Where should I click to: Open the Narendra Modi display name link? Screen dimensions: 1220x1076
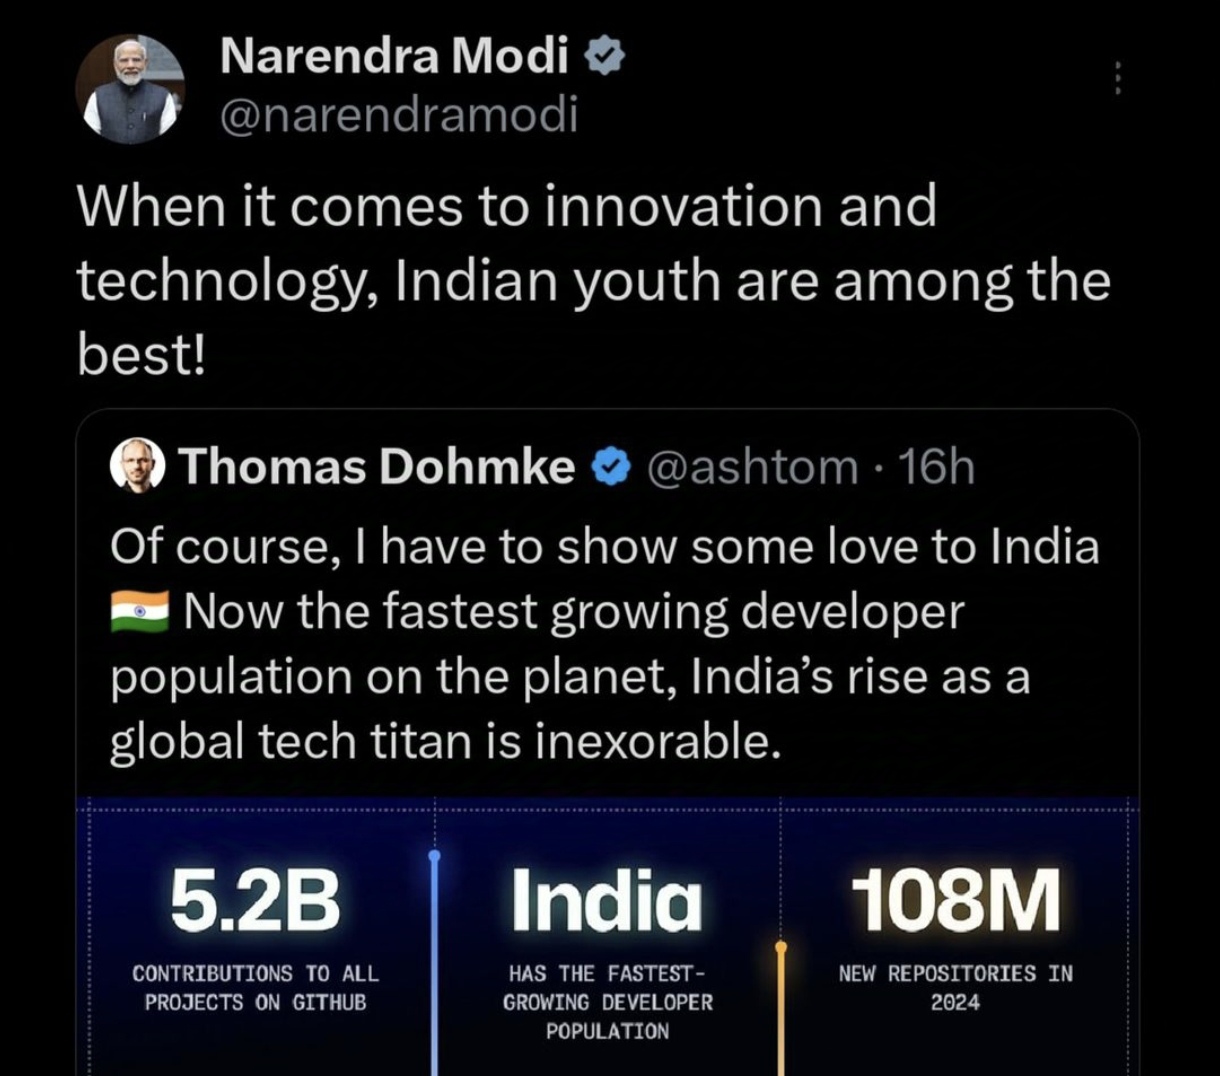click(x=394, y=56)
